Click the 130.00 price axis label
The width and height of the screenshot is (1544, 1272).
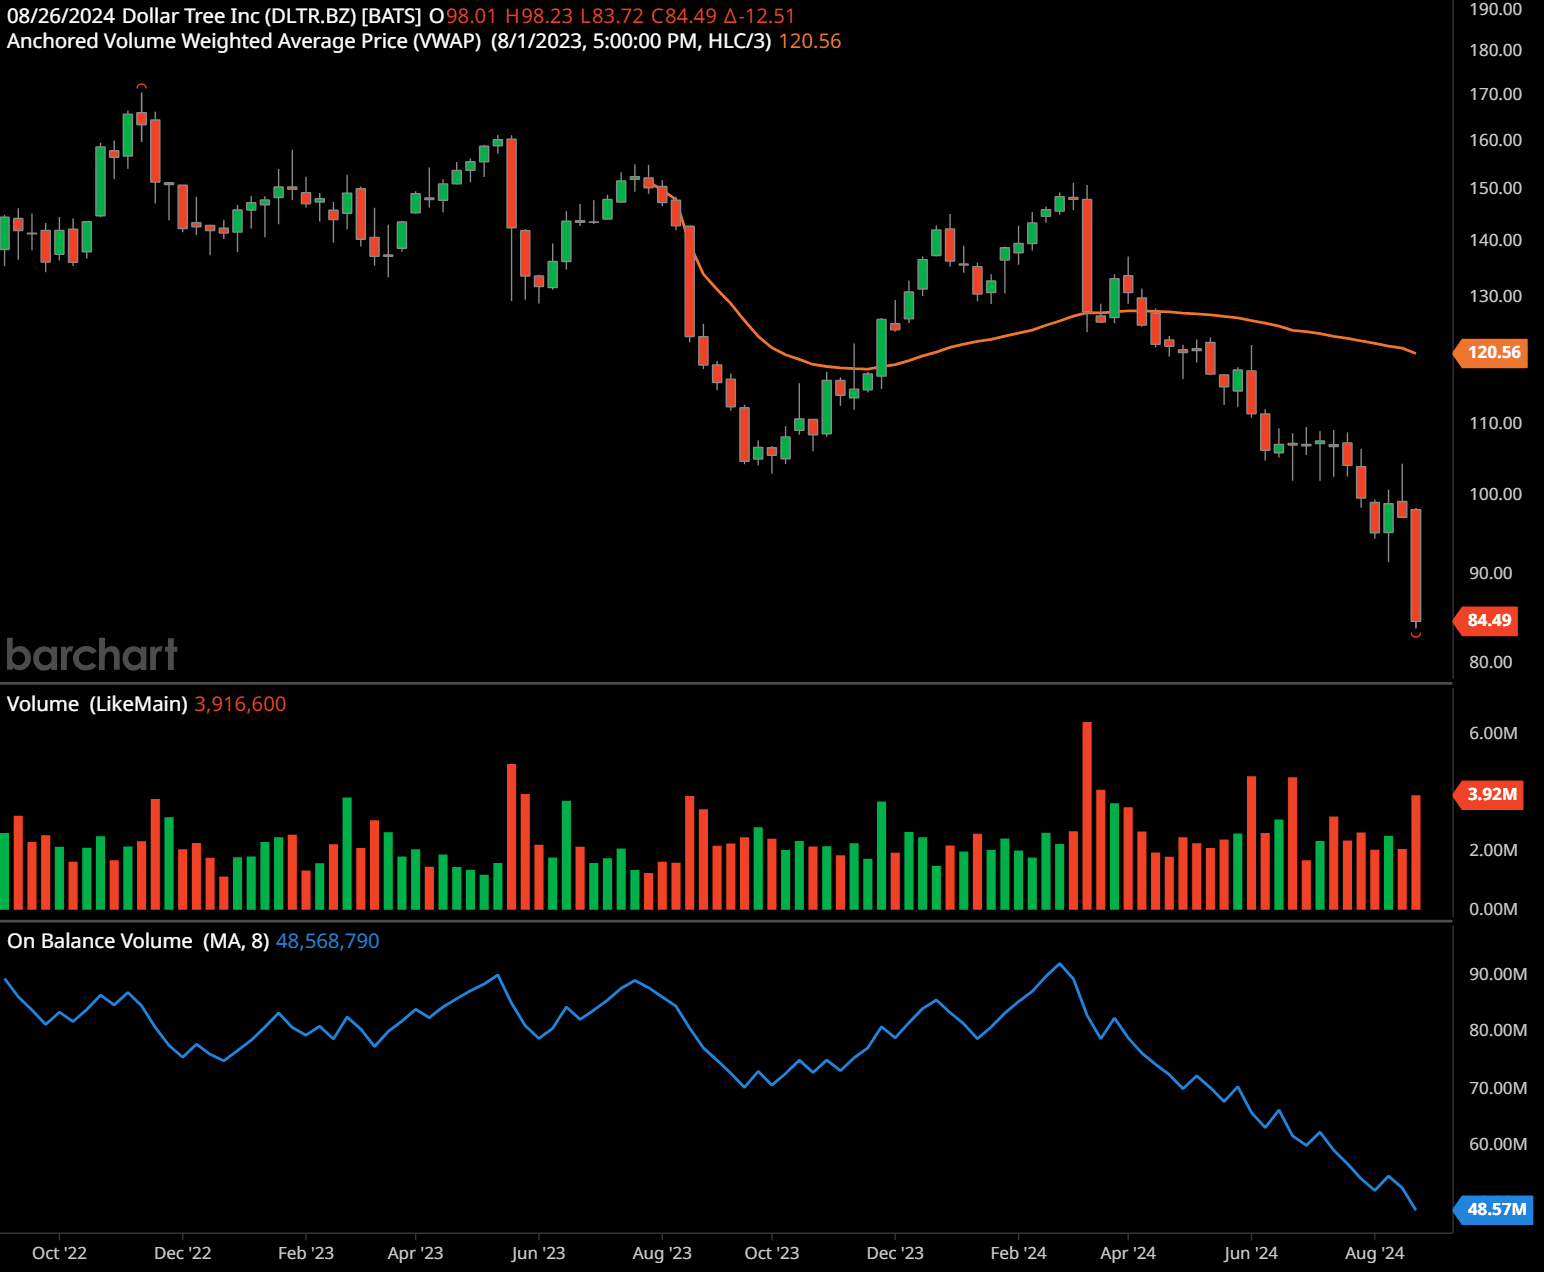pyautogui.click(x=1495, y=296)
